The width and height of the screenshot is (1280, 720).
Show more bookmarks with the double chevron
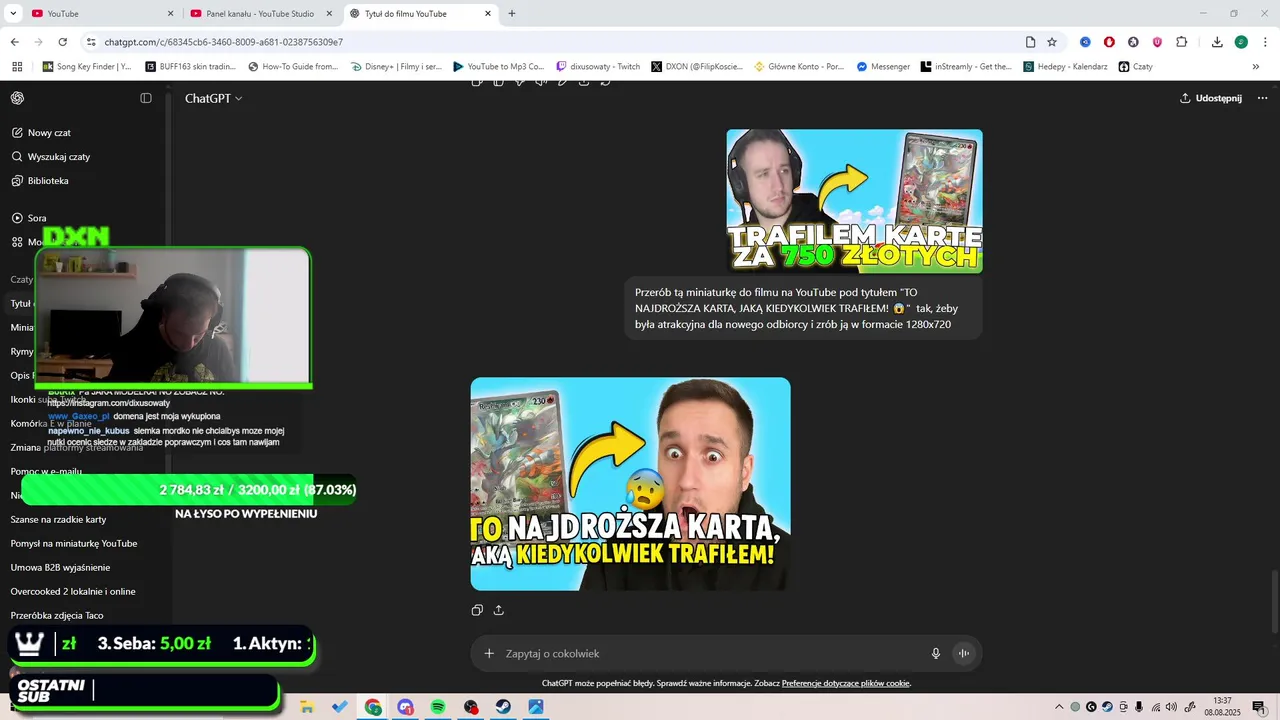pos(1255,67)
